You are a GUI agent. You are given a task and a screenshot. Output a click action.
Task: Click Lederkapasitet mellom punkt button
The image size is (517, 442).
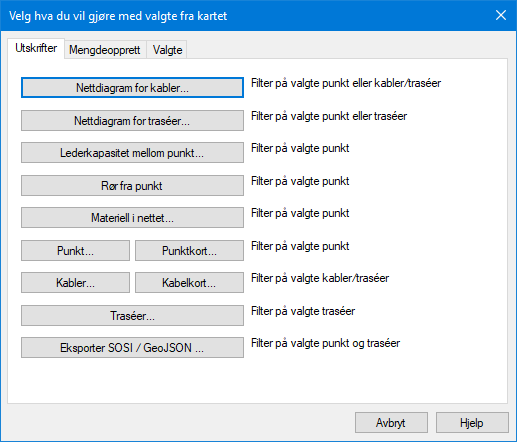pyautogui.click(x=132, y=153)
